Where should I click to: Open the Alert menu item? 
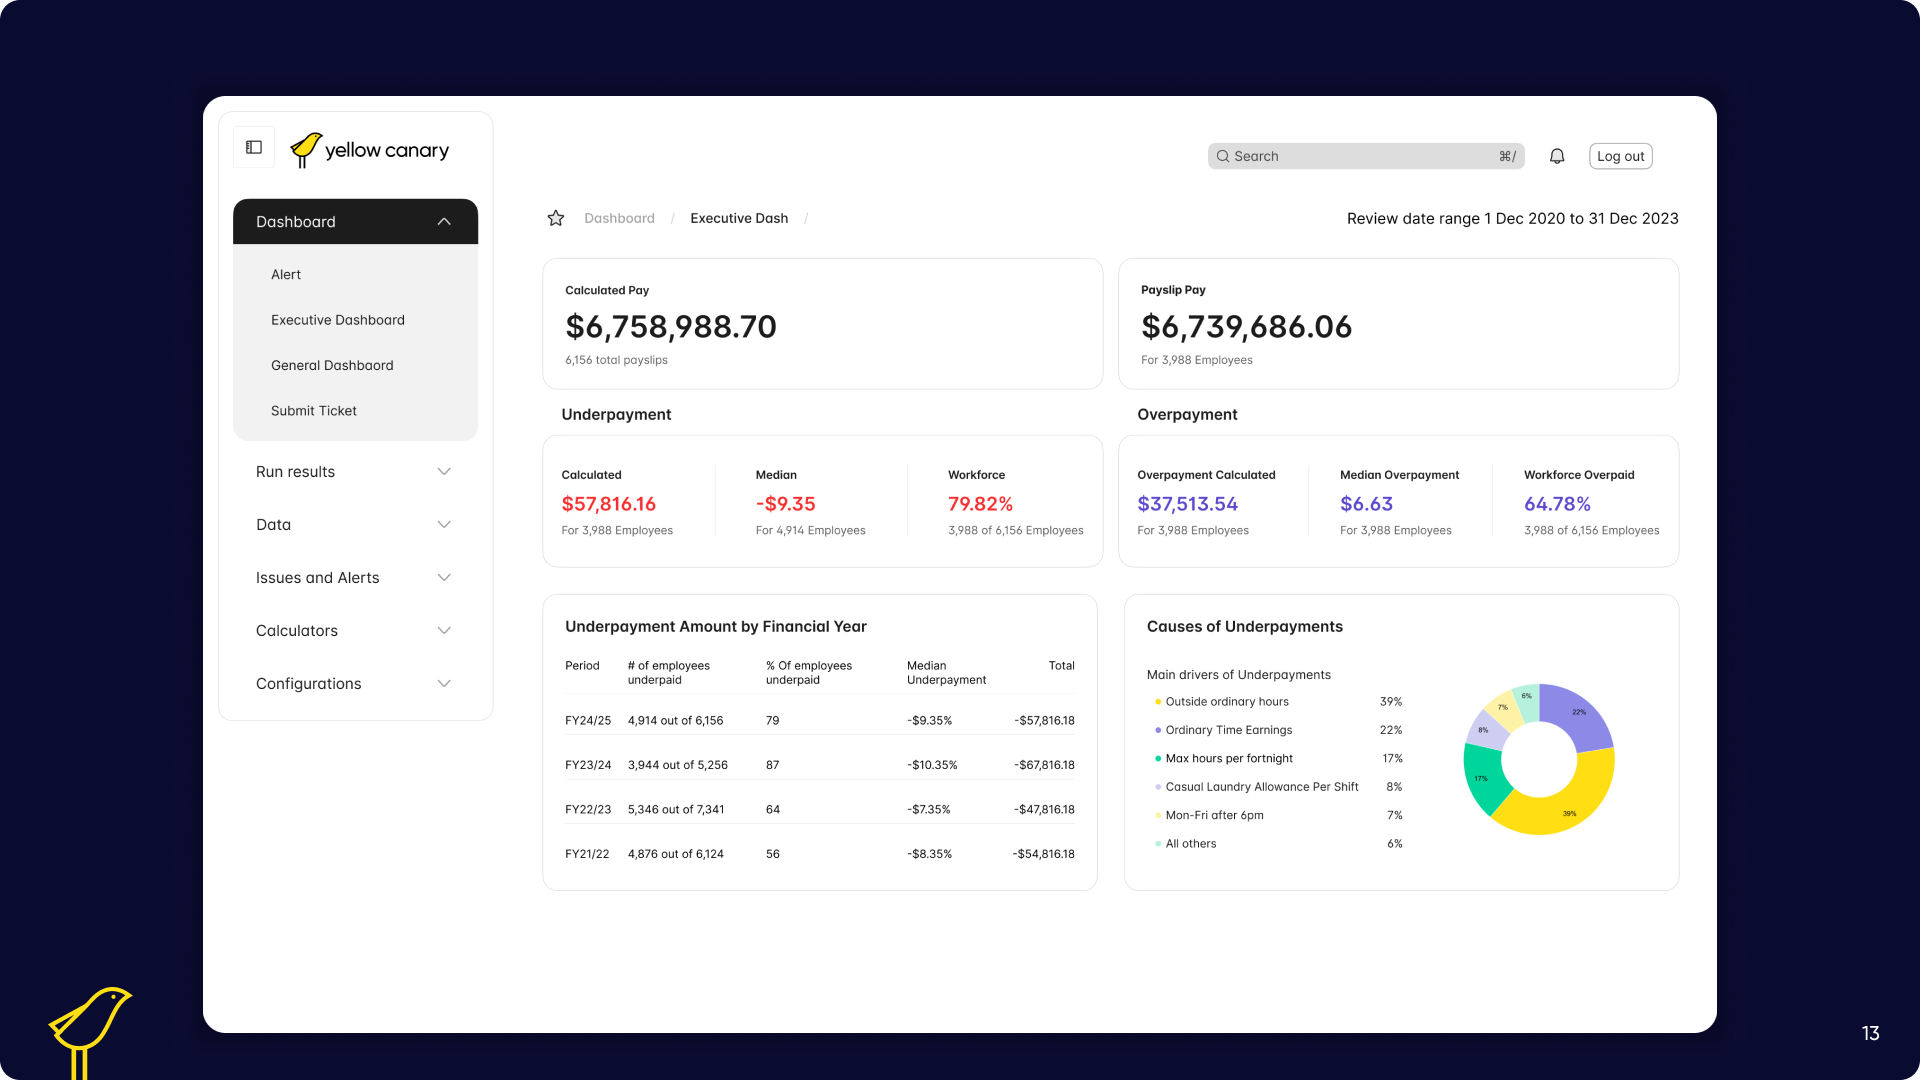point(286,274)
